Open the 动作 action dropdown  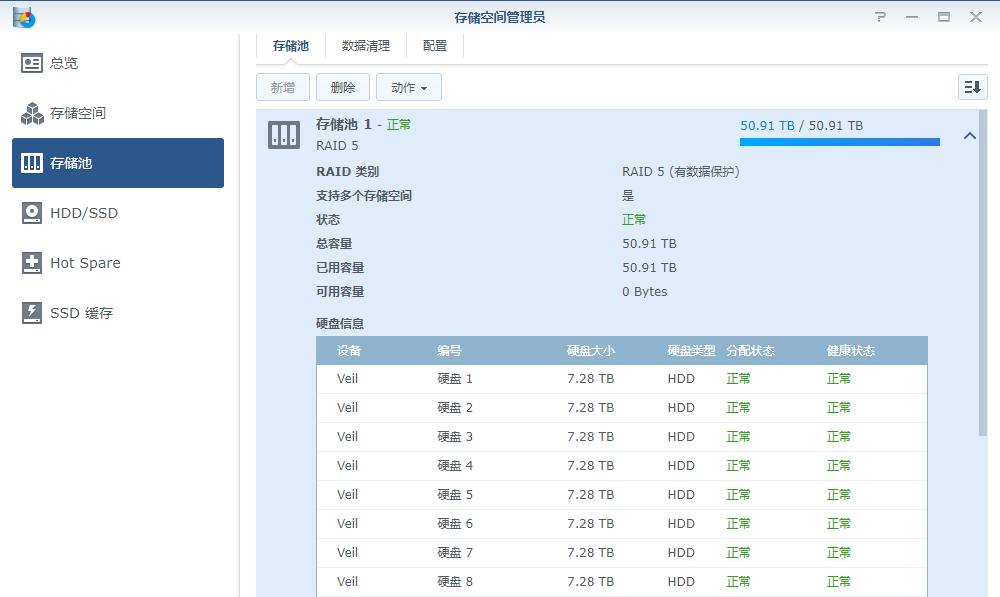[x=408, y=87]
